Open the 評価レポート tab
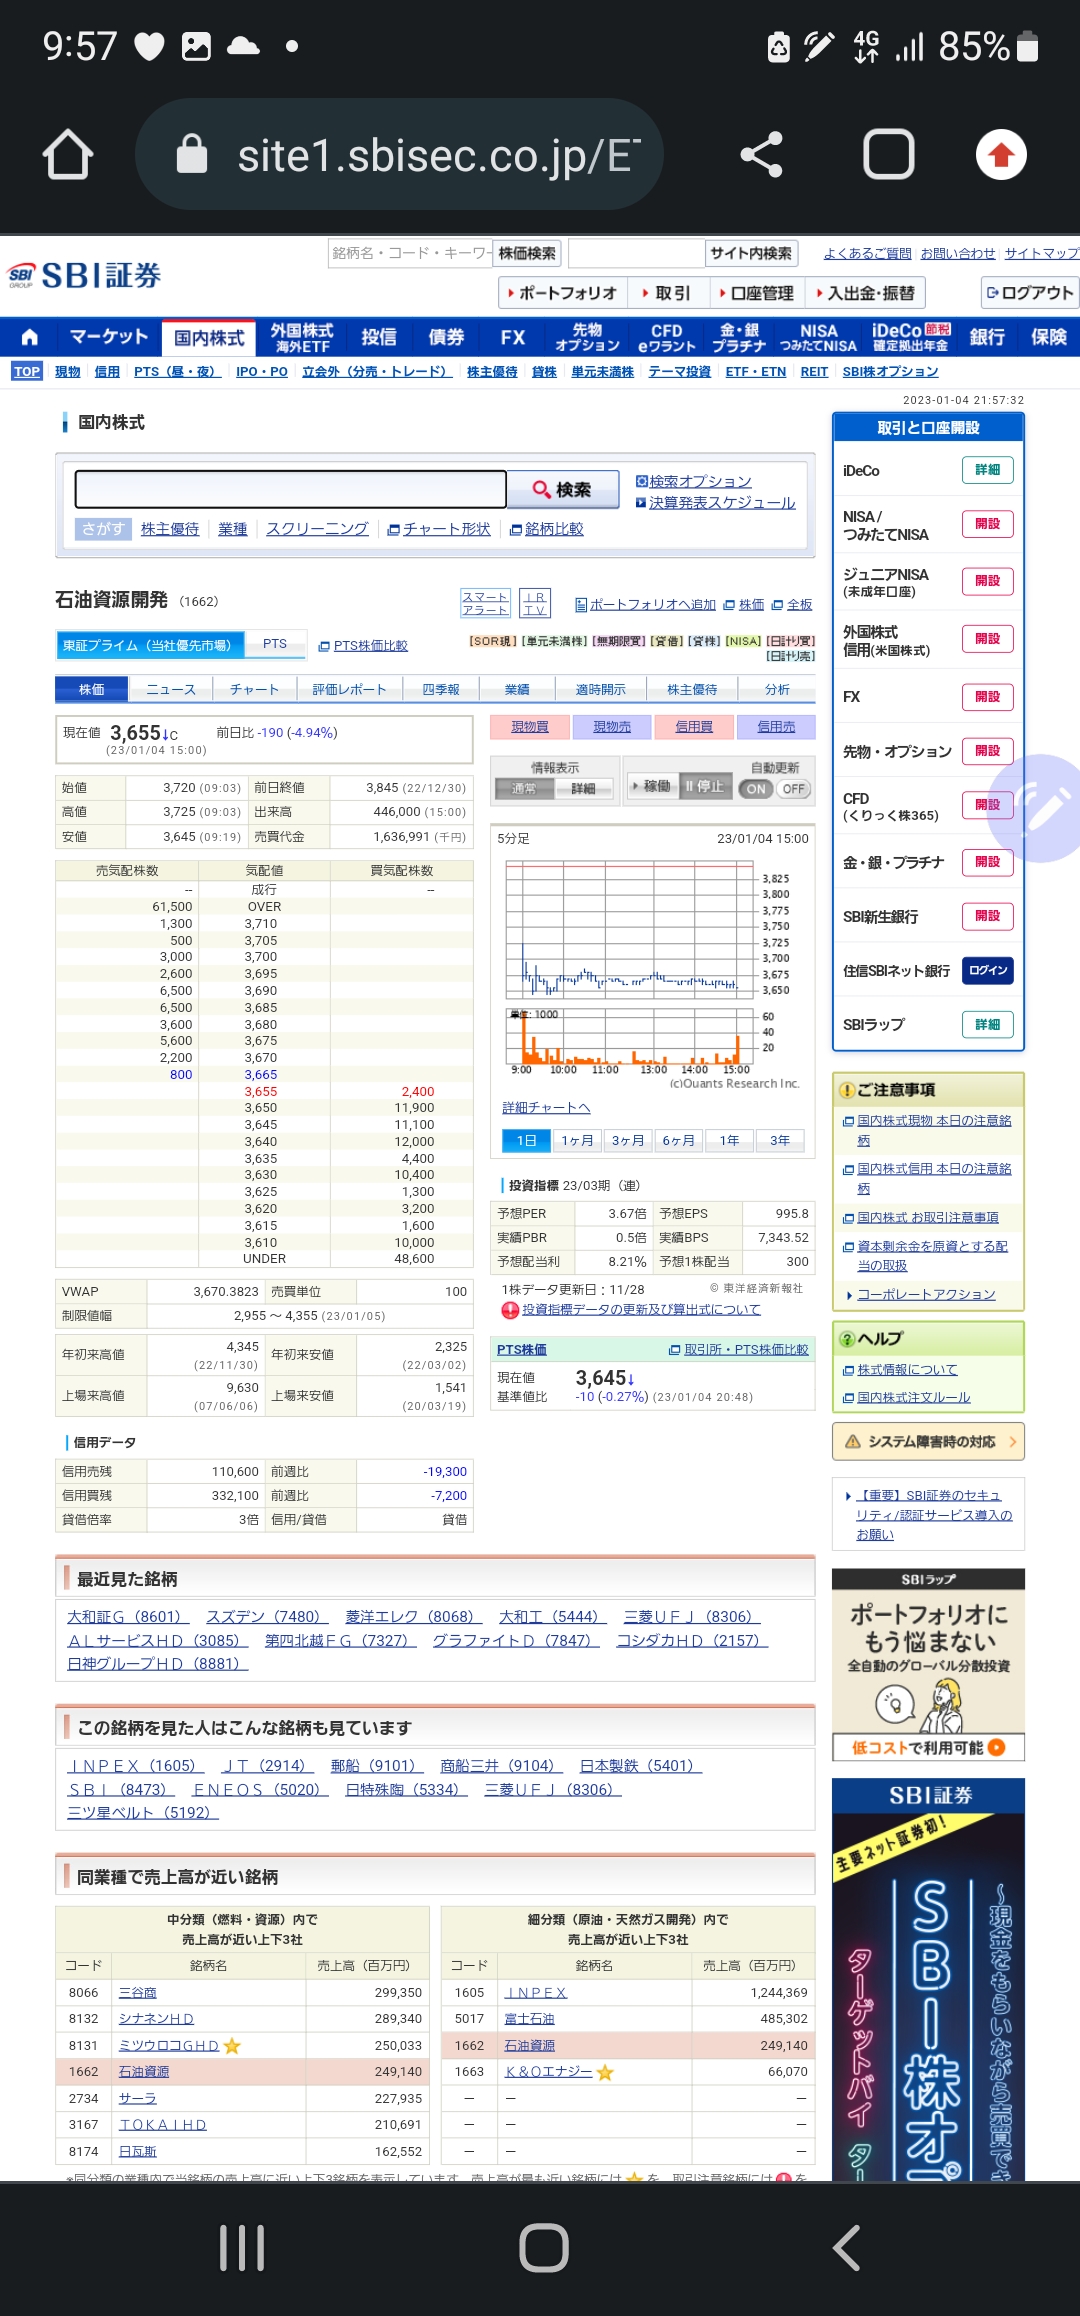Screen dimensions: 1080x2316 (349, 690)
